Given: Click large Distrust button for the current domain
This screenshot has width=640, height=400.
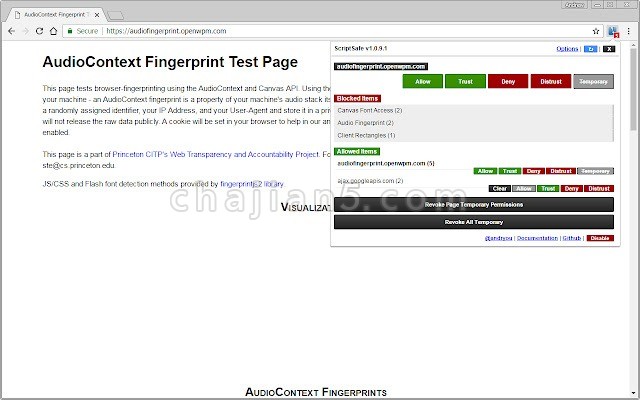Looking at the screenshot, I should [x=551, y=81].
